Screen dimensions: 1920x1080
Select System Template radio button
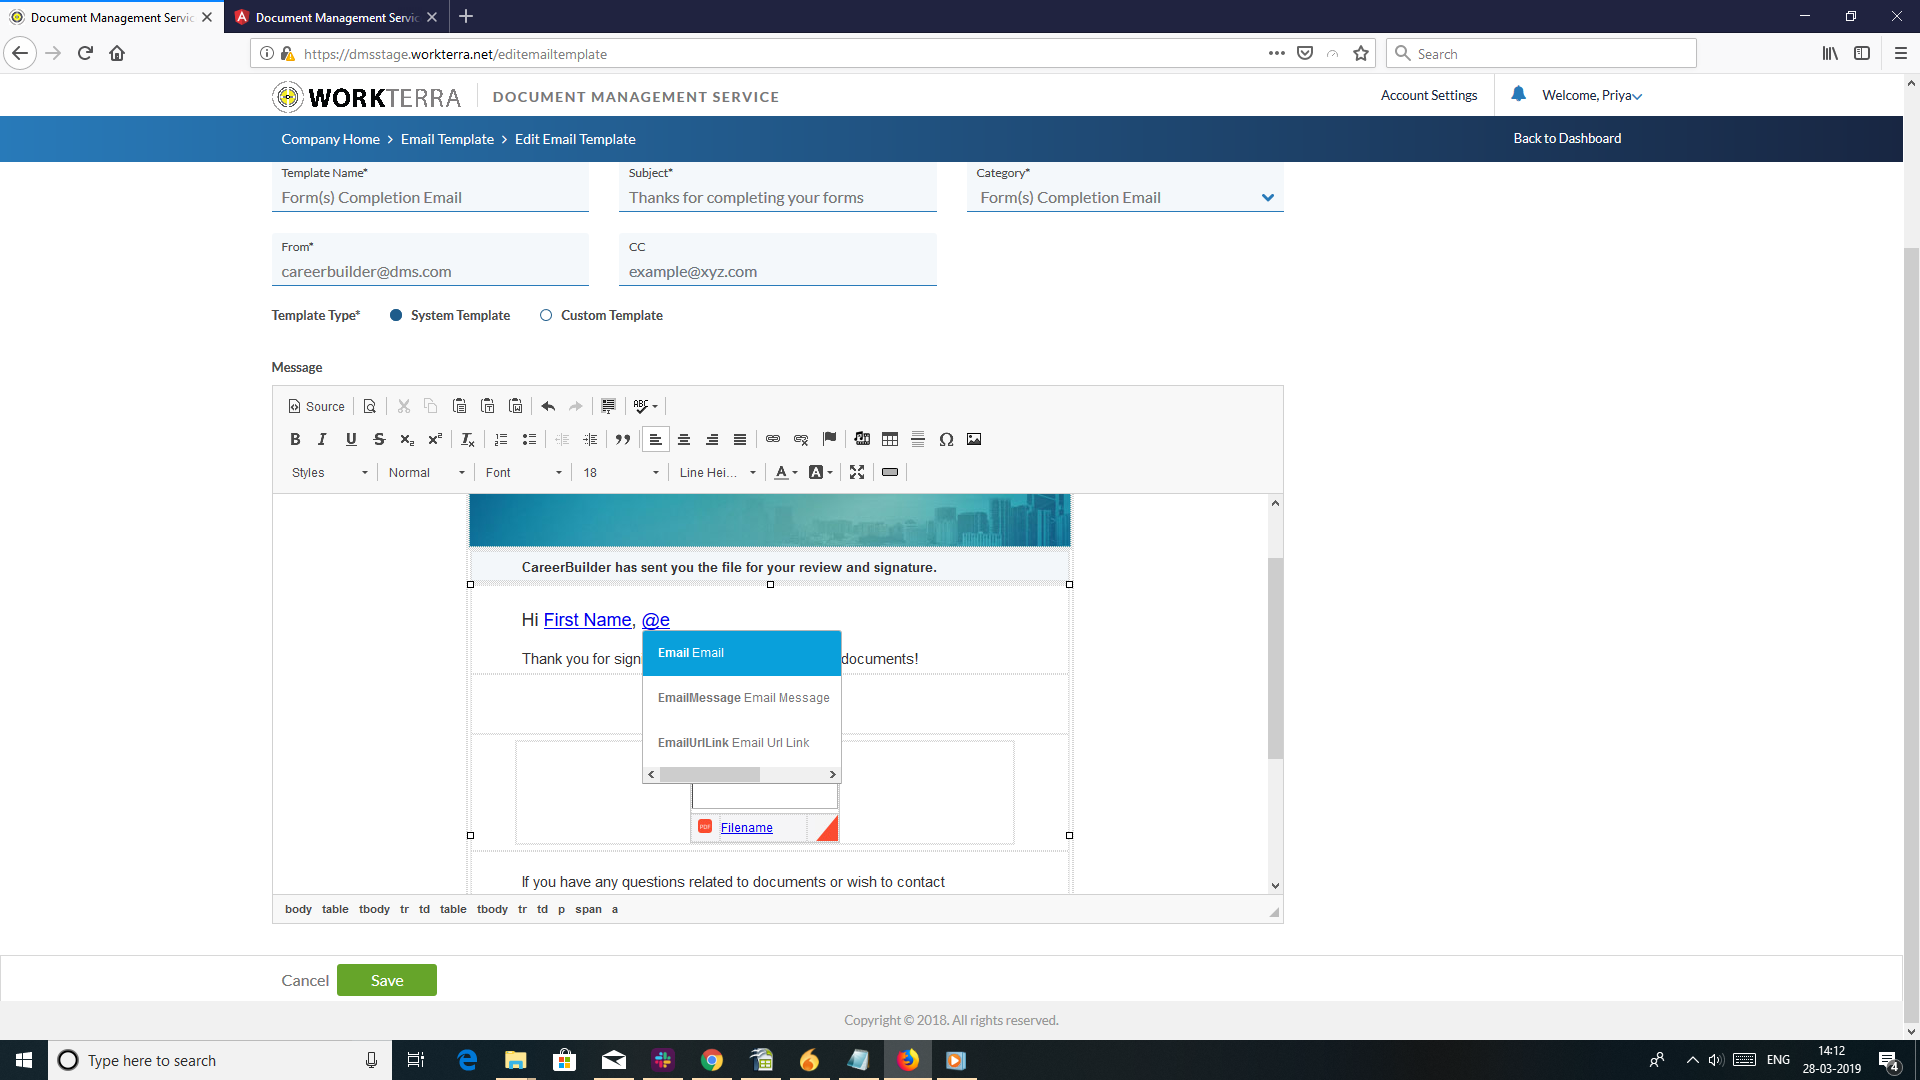coord(396,315)
